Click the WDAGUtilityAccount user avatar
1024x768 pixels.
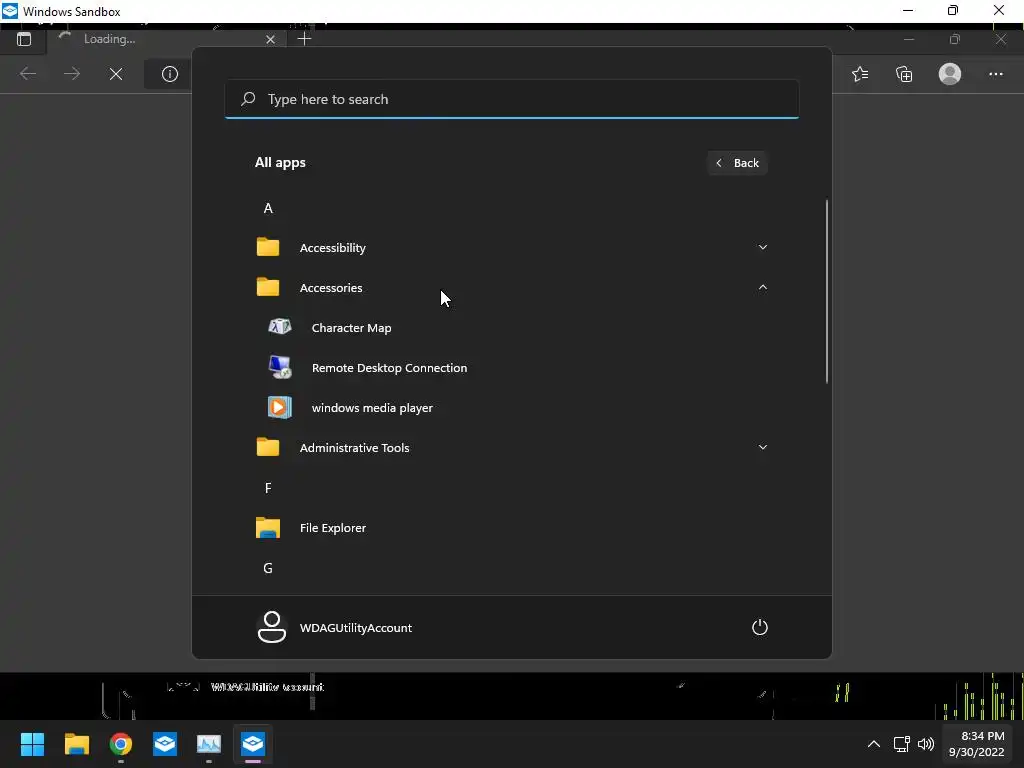[x=272, y=627]
